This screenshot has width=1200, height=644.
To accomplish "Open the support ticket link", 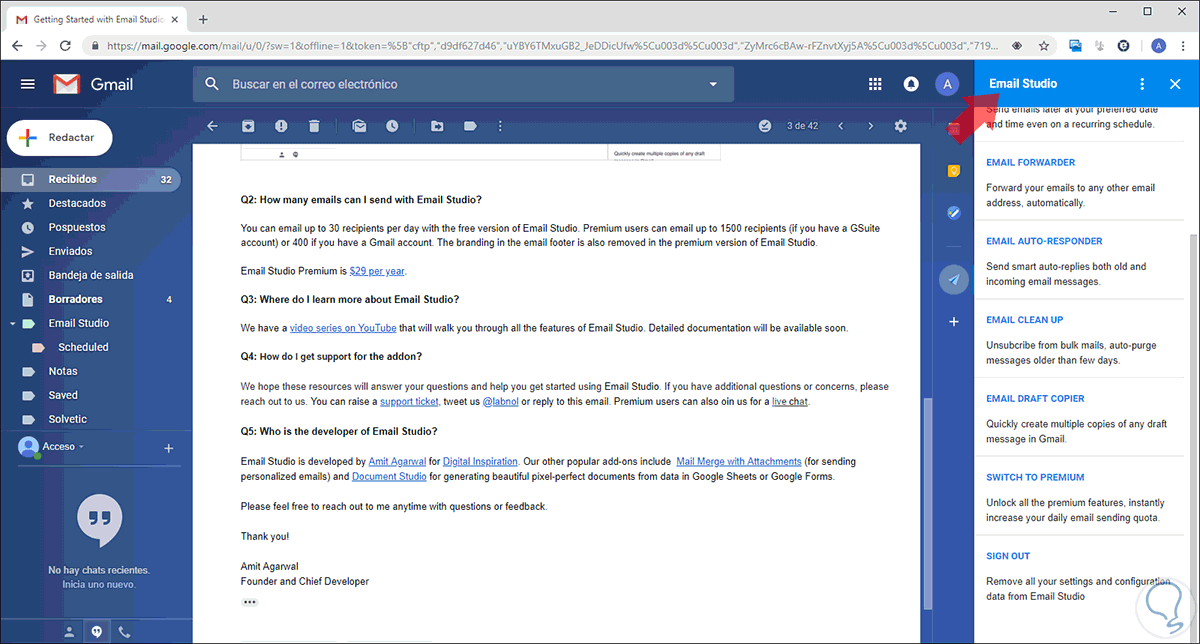I will click(x=409, y=402).
